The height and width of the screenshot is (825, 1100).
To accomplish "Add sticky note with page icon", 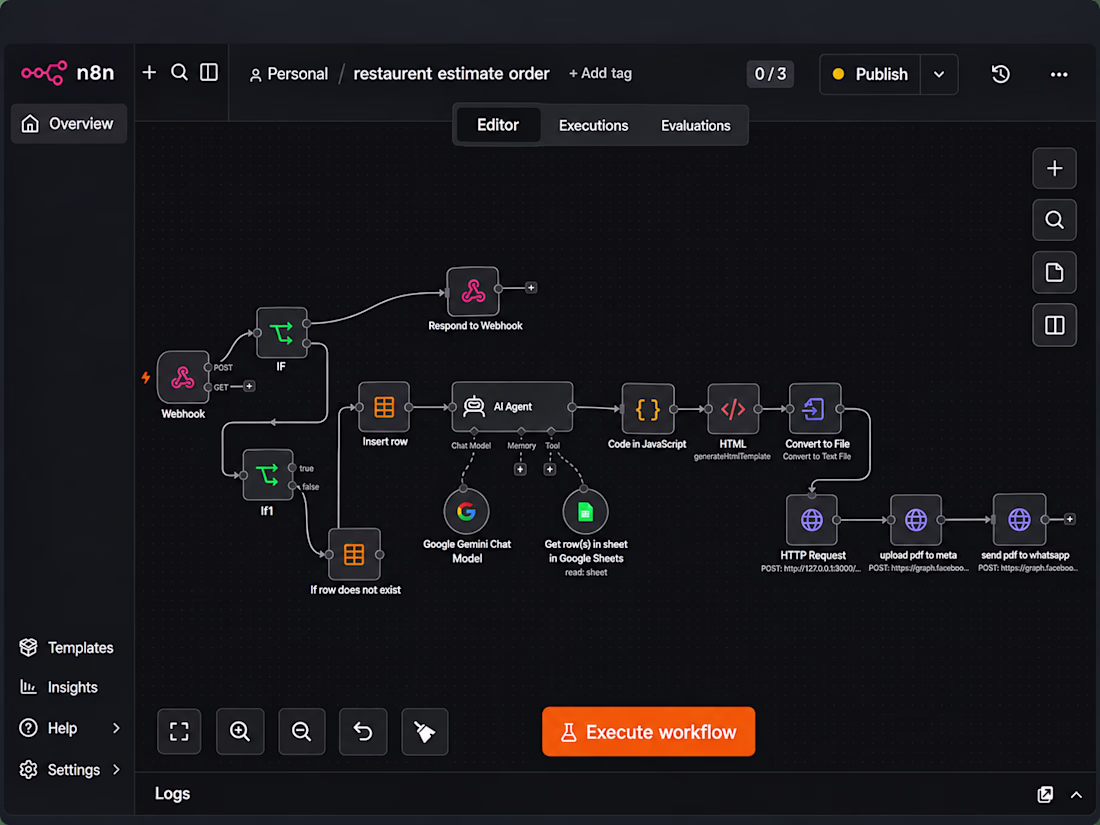I will coord(1054,272).
